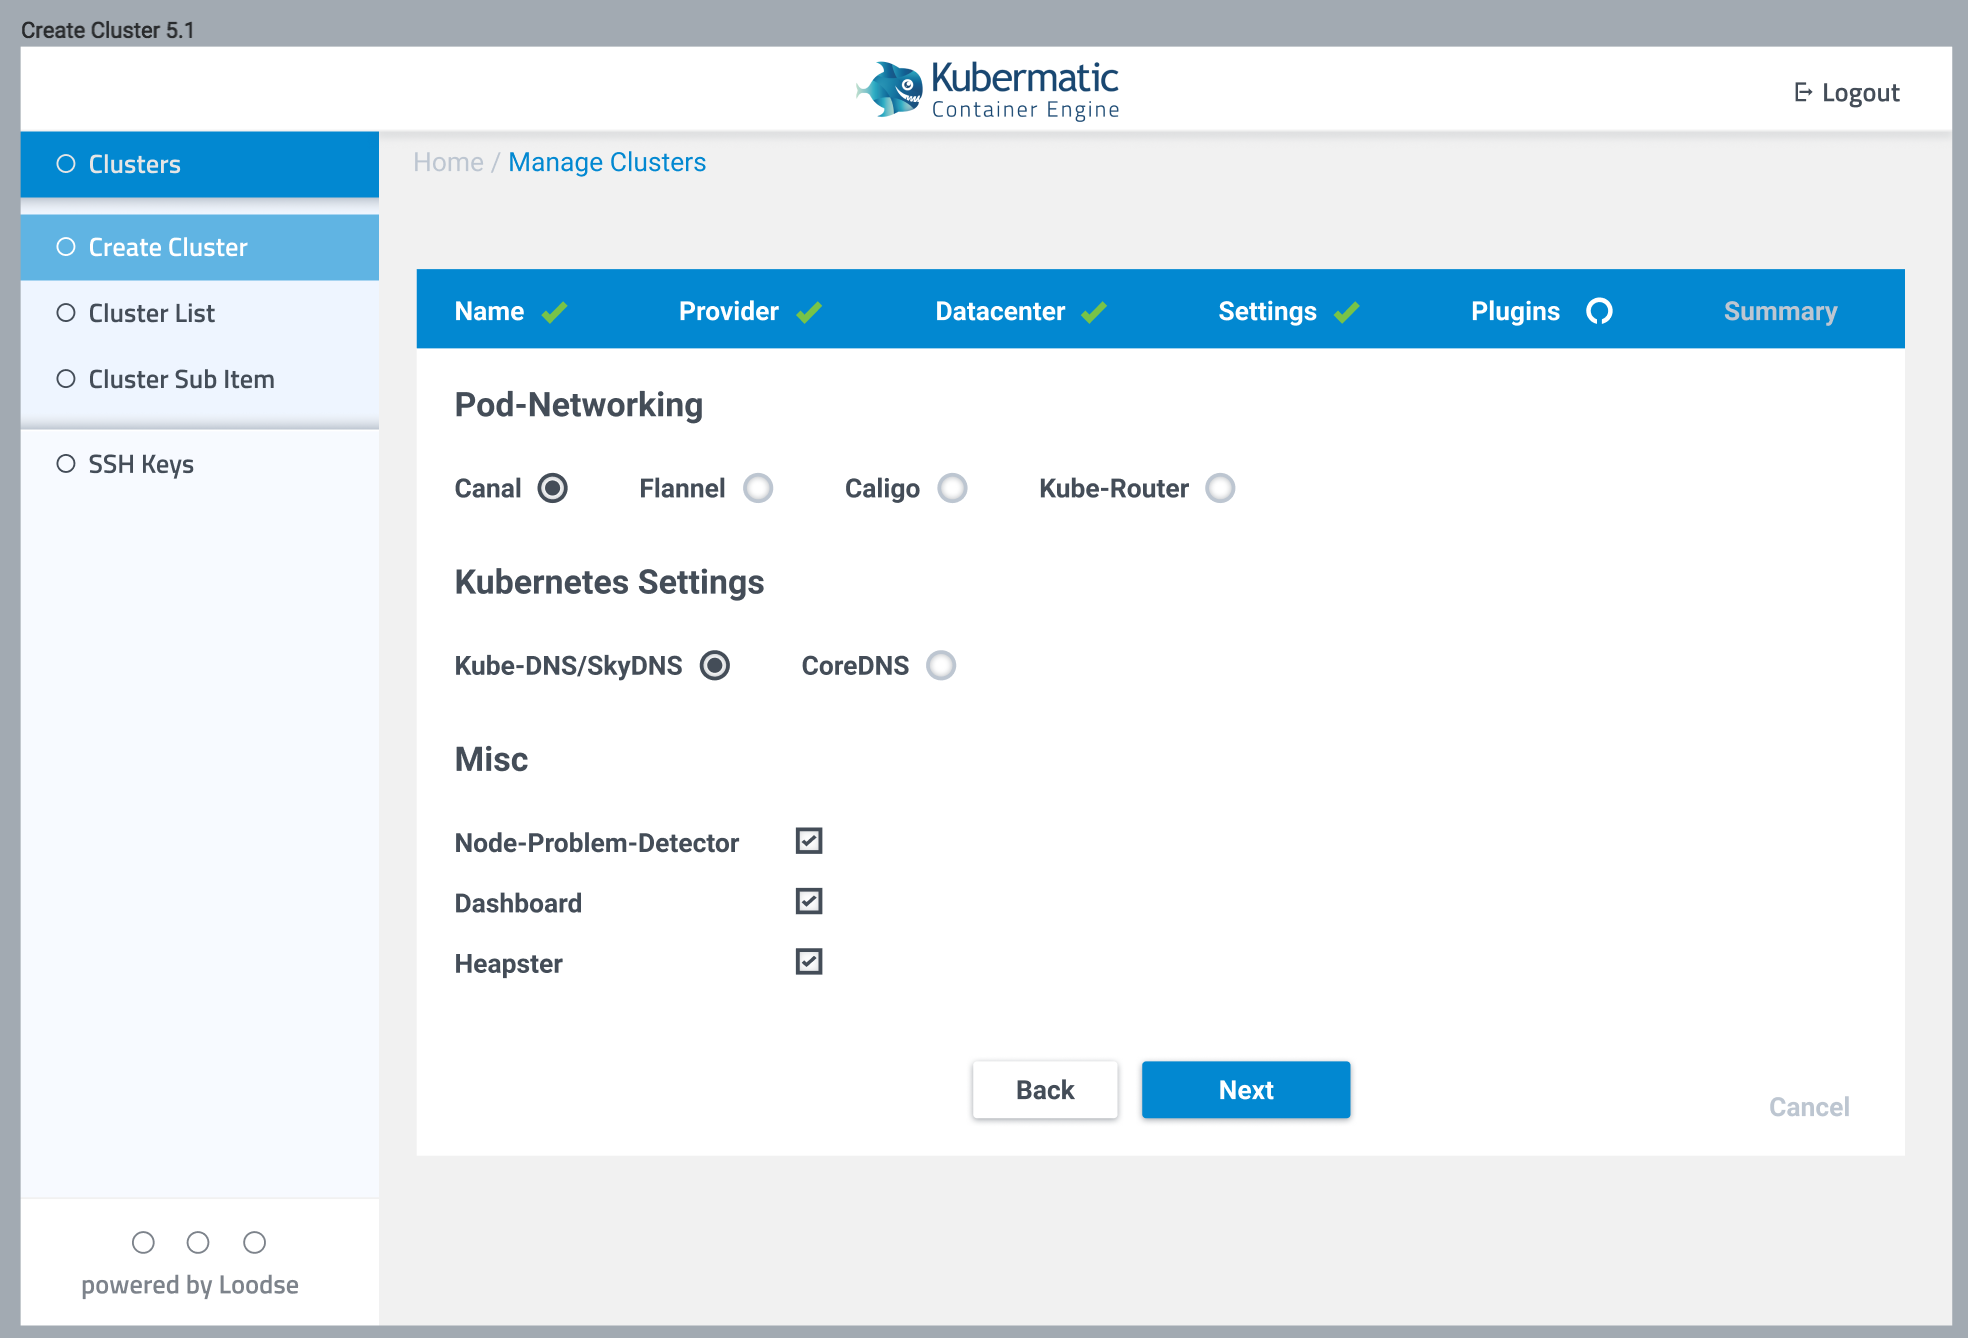
Task: Click the third footer circle icon
Action: [x=255, y=1242]
